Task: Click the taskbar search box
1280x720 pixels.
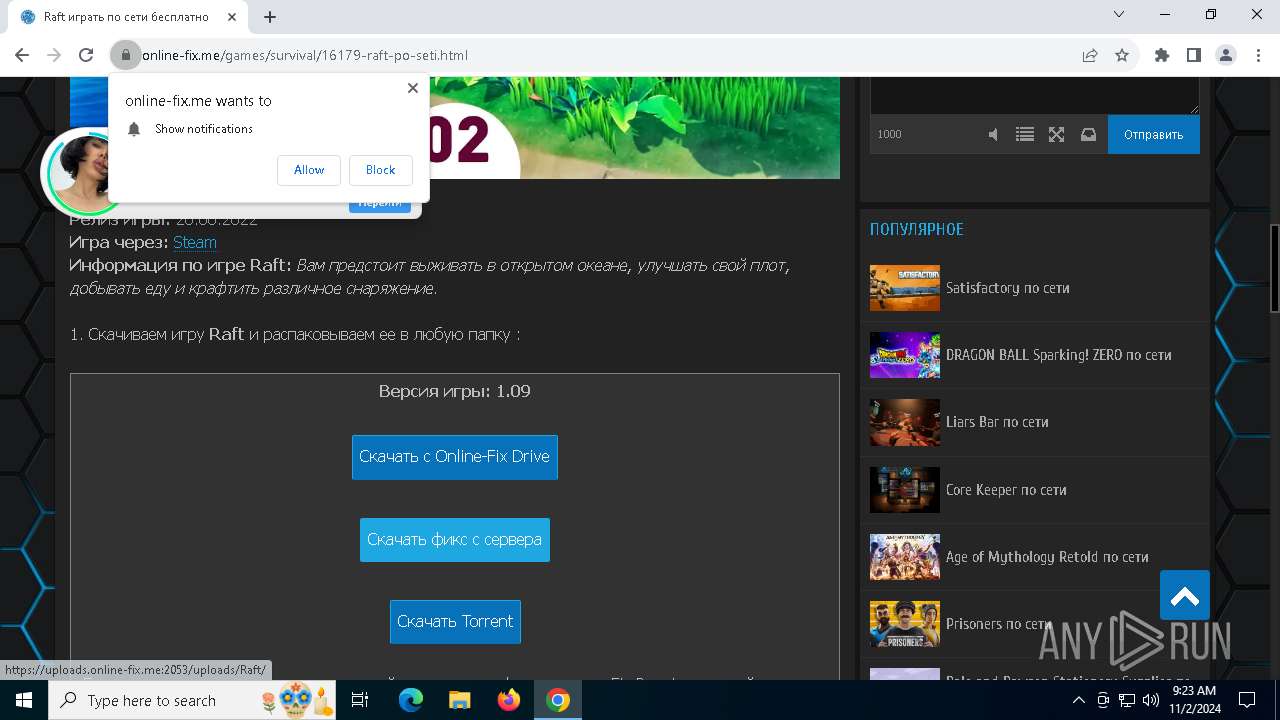Action: (x=194, y=701)
